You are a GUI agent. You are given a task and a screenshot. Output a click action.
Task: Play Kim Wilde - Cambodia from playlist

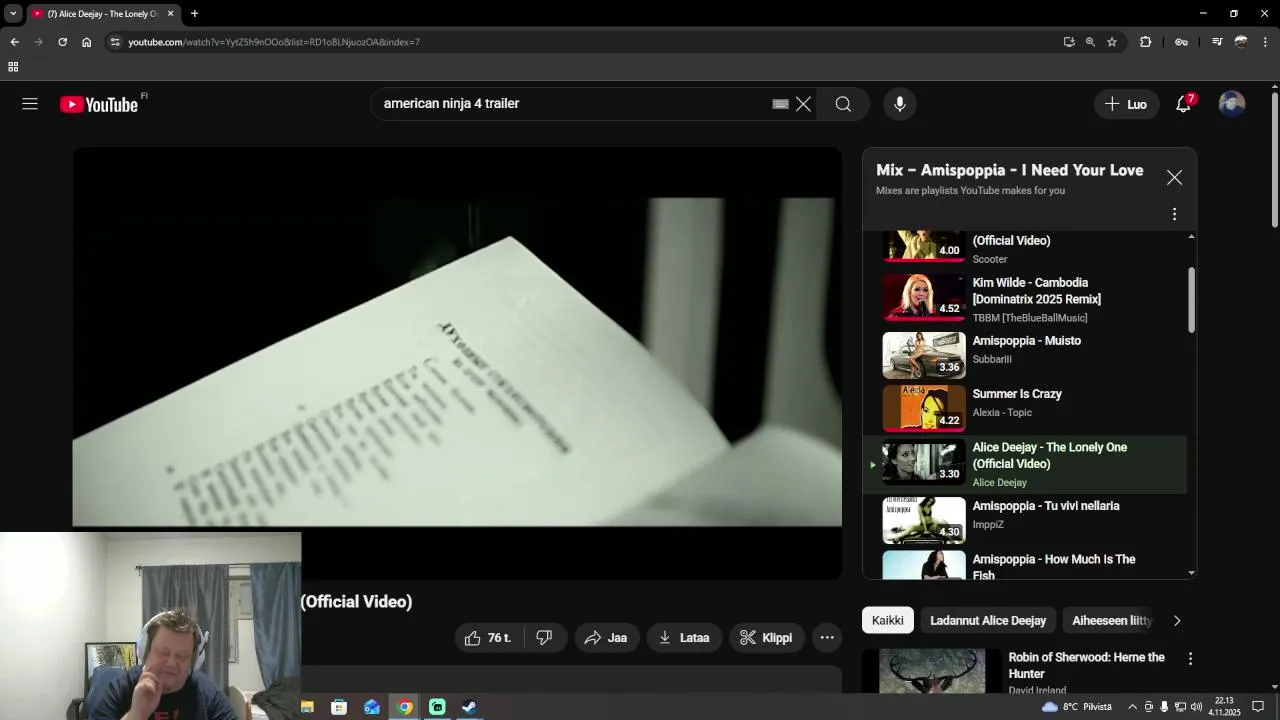tap(1024, 299)
